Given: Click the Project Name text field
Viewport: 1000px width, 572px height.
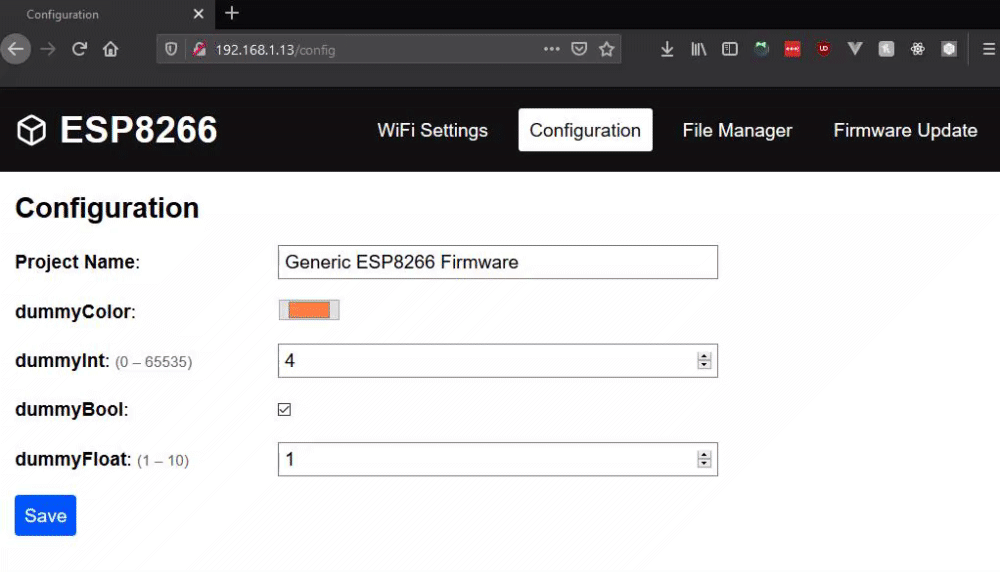Looking at the screenshot, I should [497, 262].
